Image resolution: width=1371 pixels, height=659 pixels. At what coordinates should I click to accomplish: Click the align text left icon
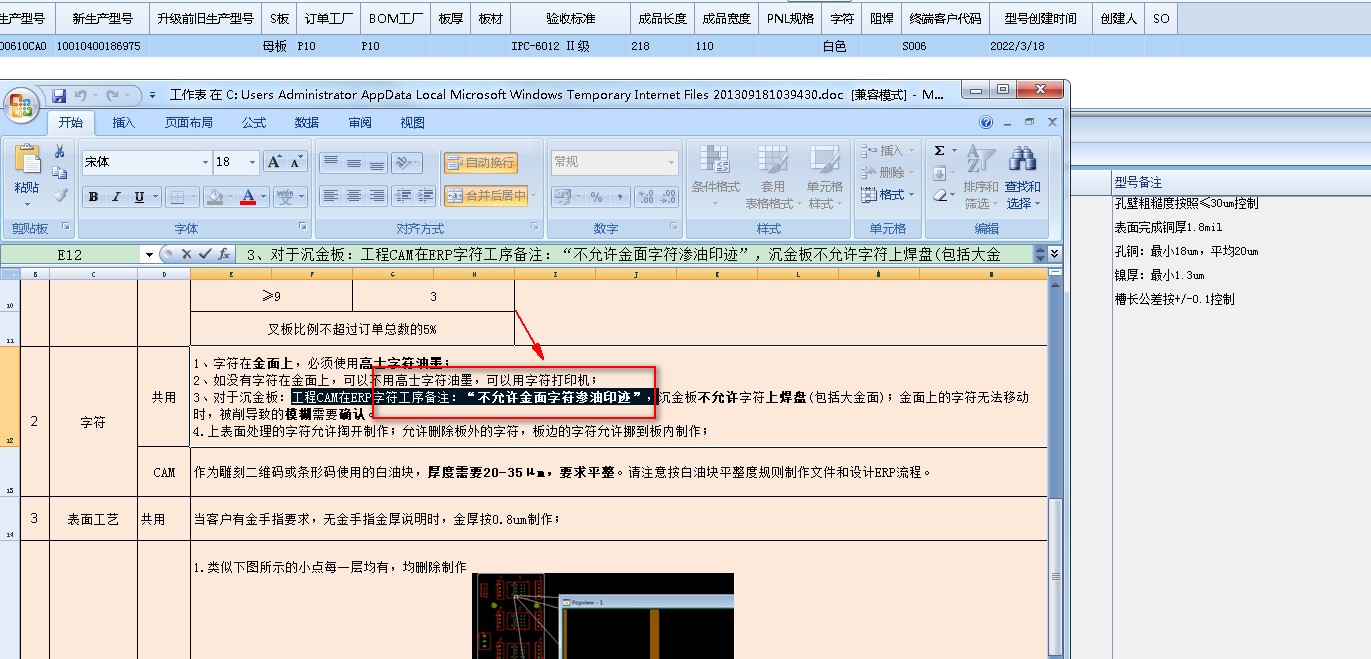[x=331, y=196]
